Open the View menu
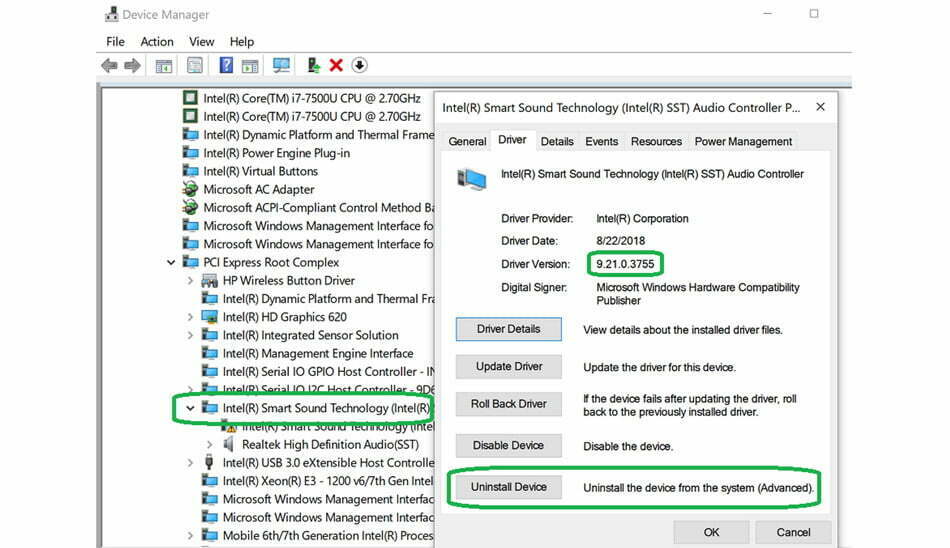 tap(202, 42)
